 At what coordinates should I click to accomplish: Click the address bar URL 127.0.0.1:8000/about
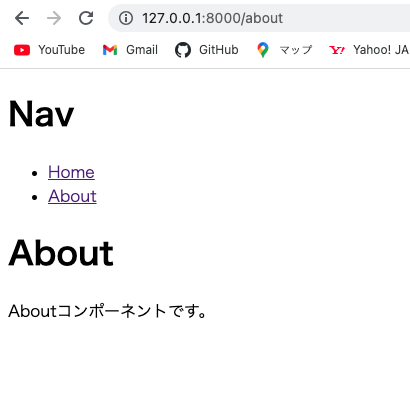212,18
